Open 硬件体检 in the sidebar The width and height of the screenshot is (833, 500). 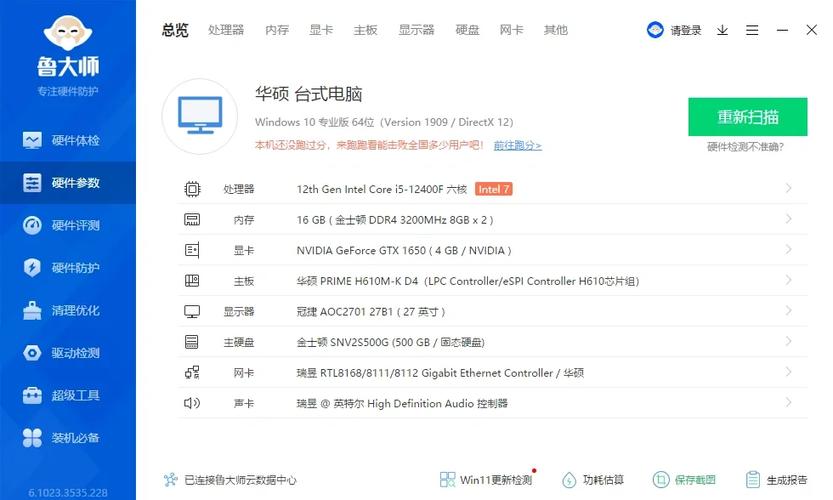click(x=67, y=140)
